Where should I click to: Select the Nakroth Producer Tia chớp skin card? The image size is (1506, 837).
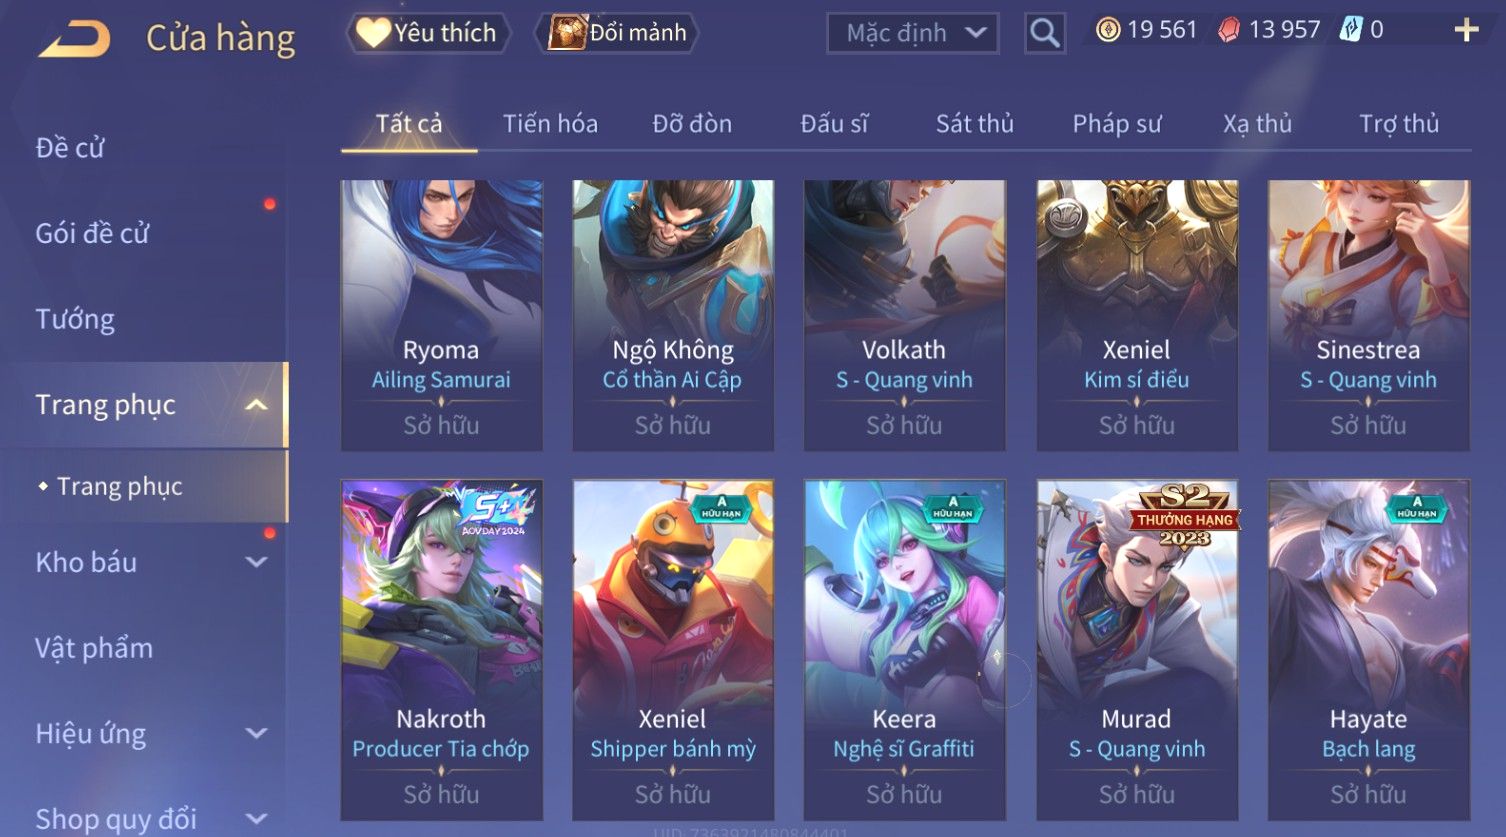coord(441,650)
